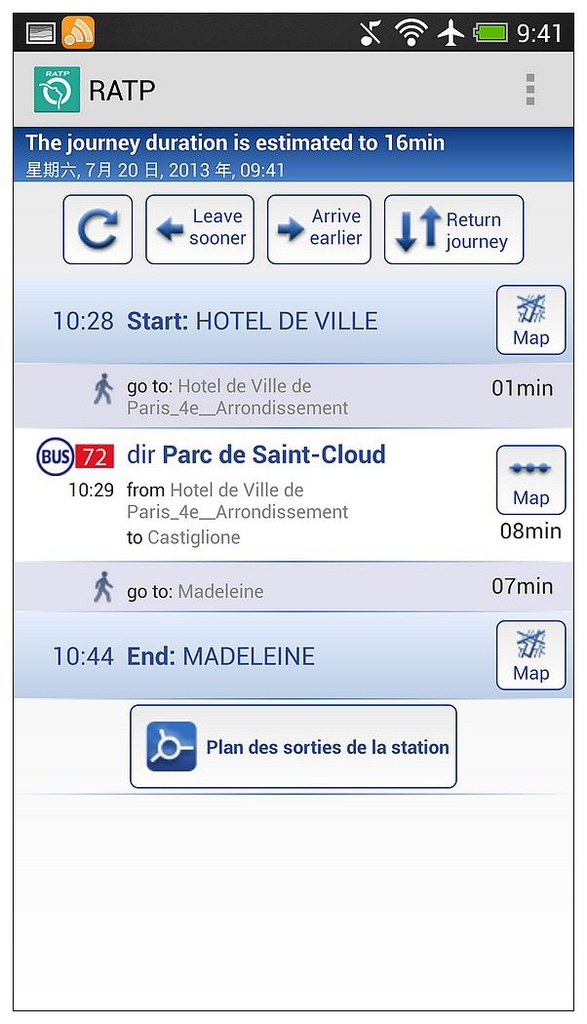
Task: Tap the BUS line badge icon
Action: [55, 456]
